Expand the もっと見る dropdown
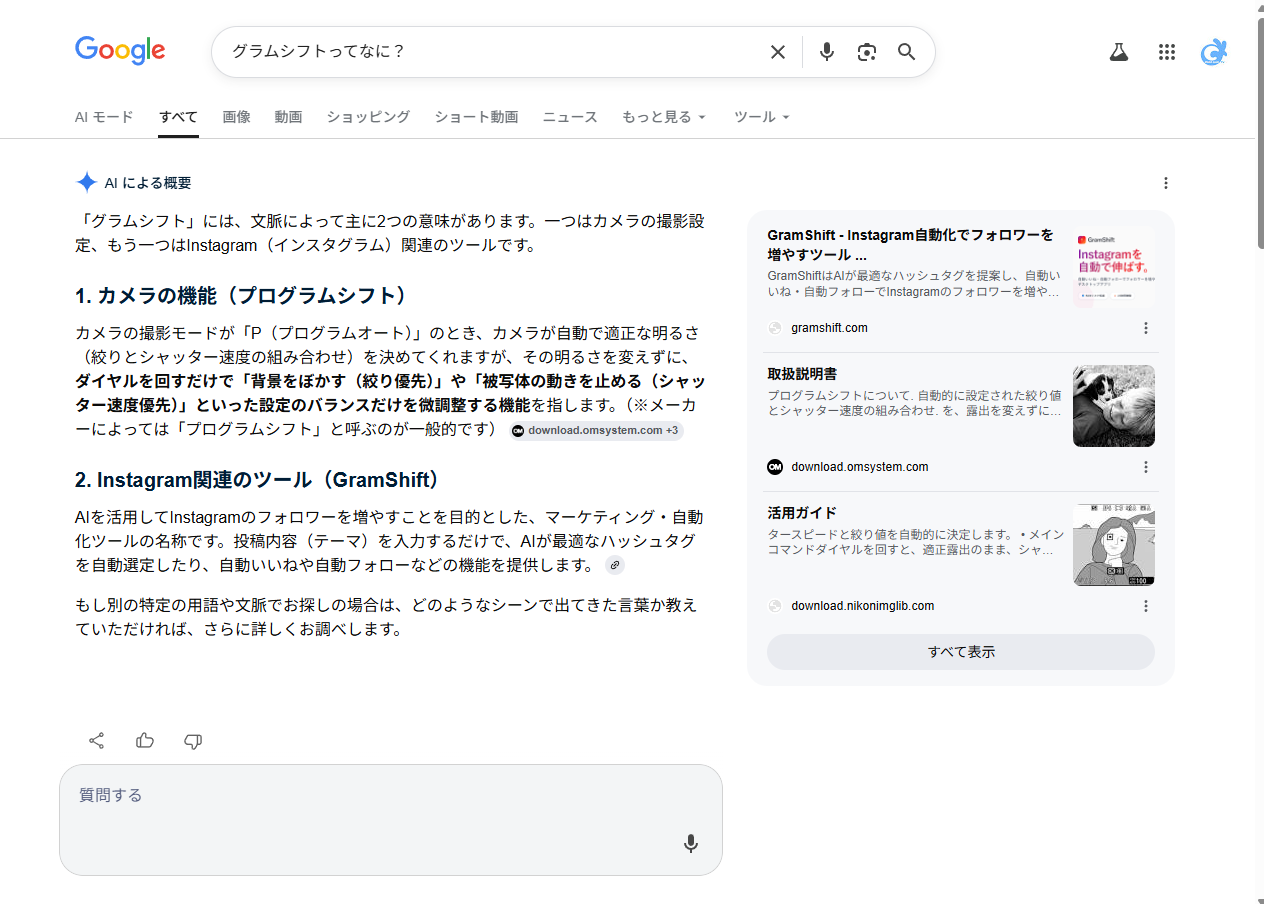 [x=664, y=117]
